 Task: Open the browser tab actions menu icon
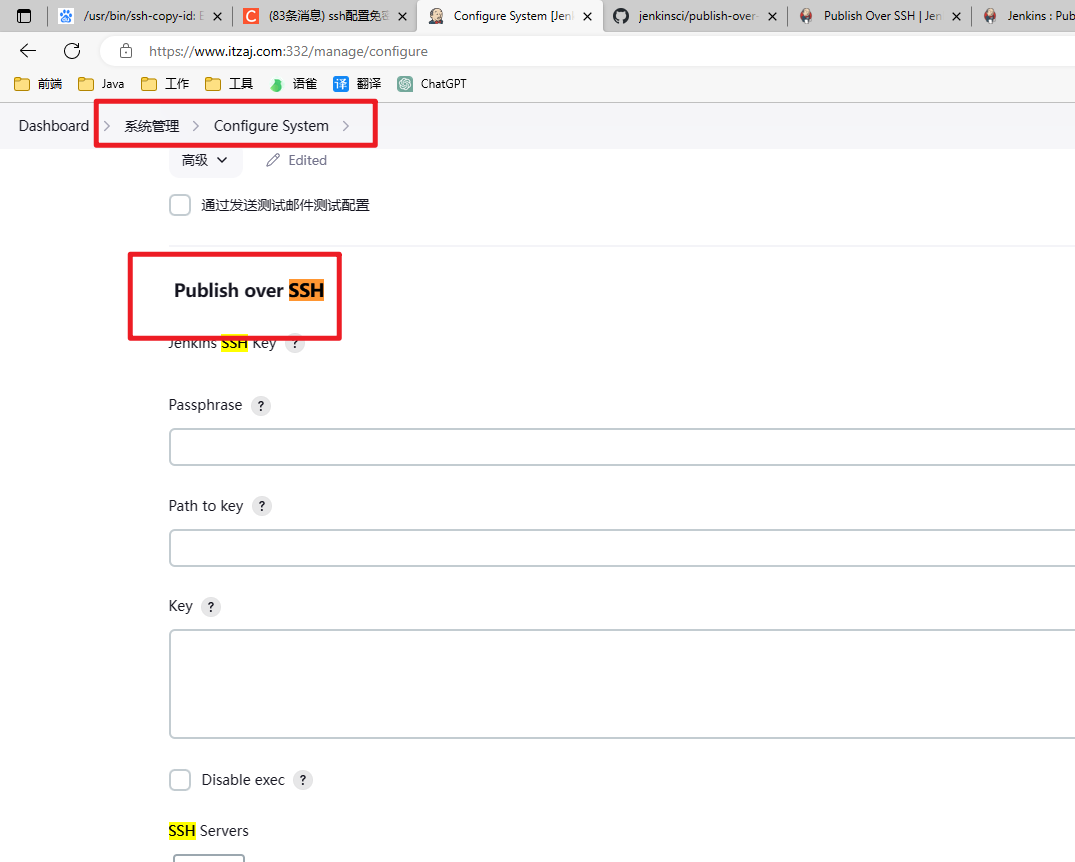click(x=24, y=16)
